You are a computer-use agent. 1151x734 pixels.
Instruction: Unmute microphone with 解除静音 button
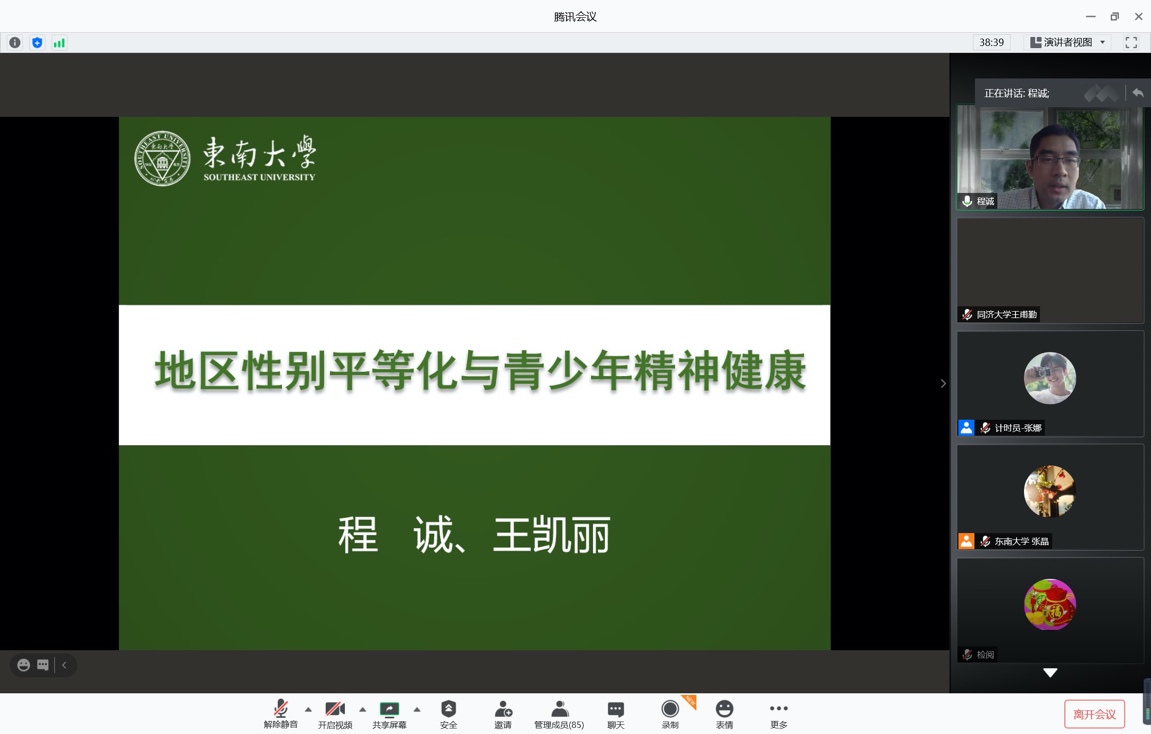281,713
